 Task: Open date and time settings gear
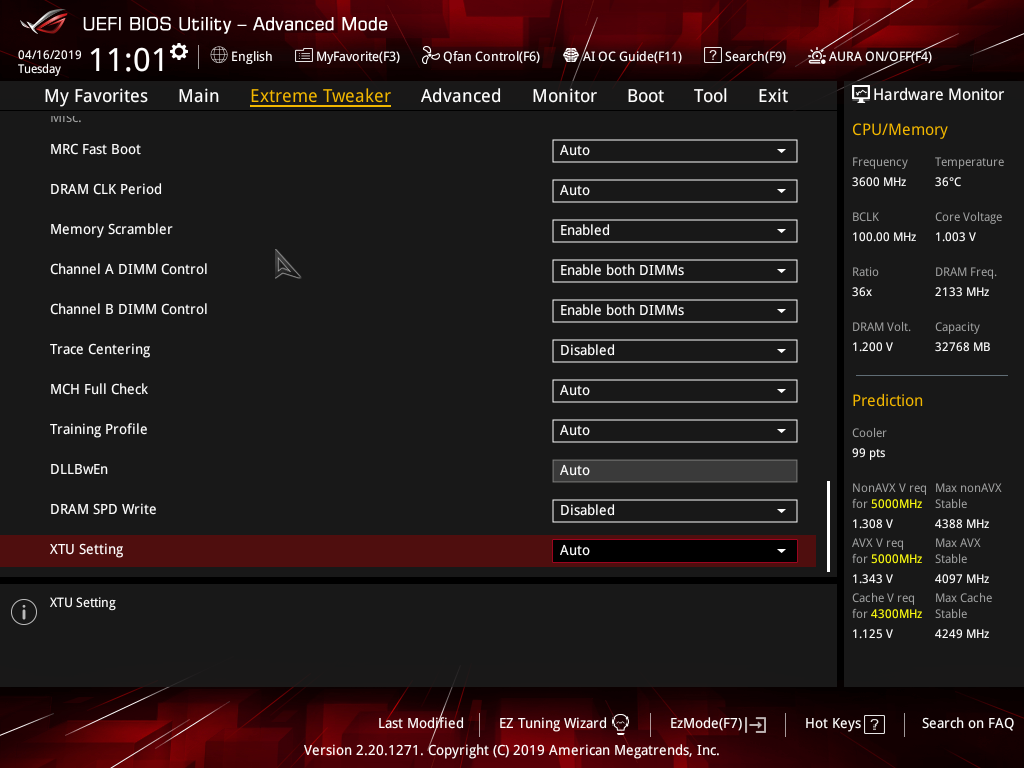178,52
